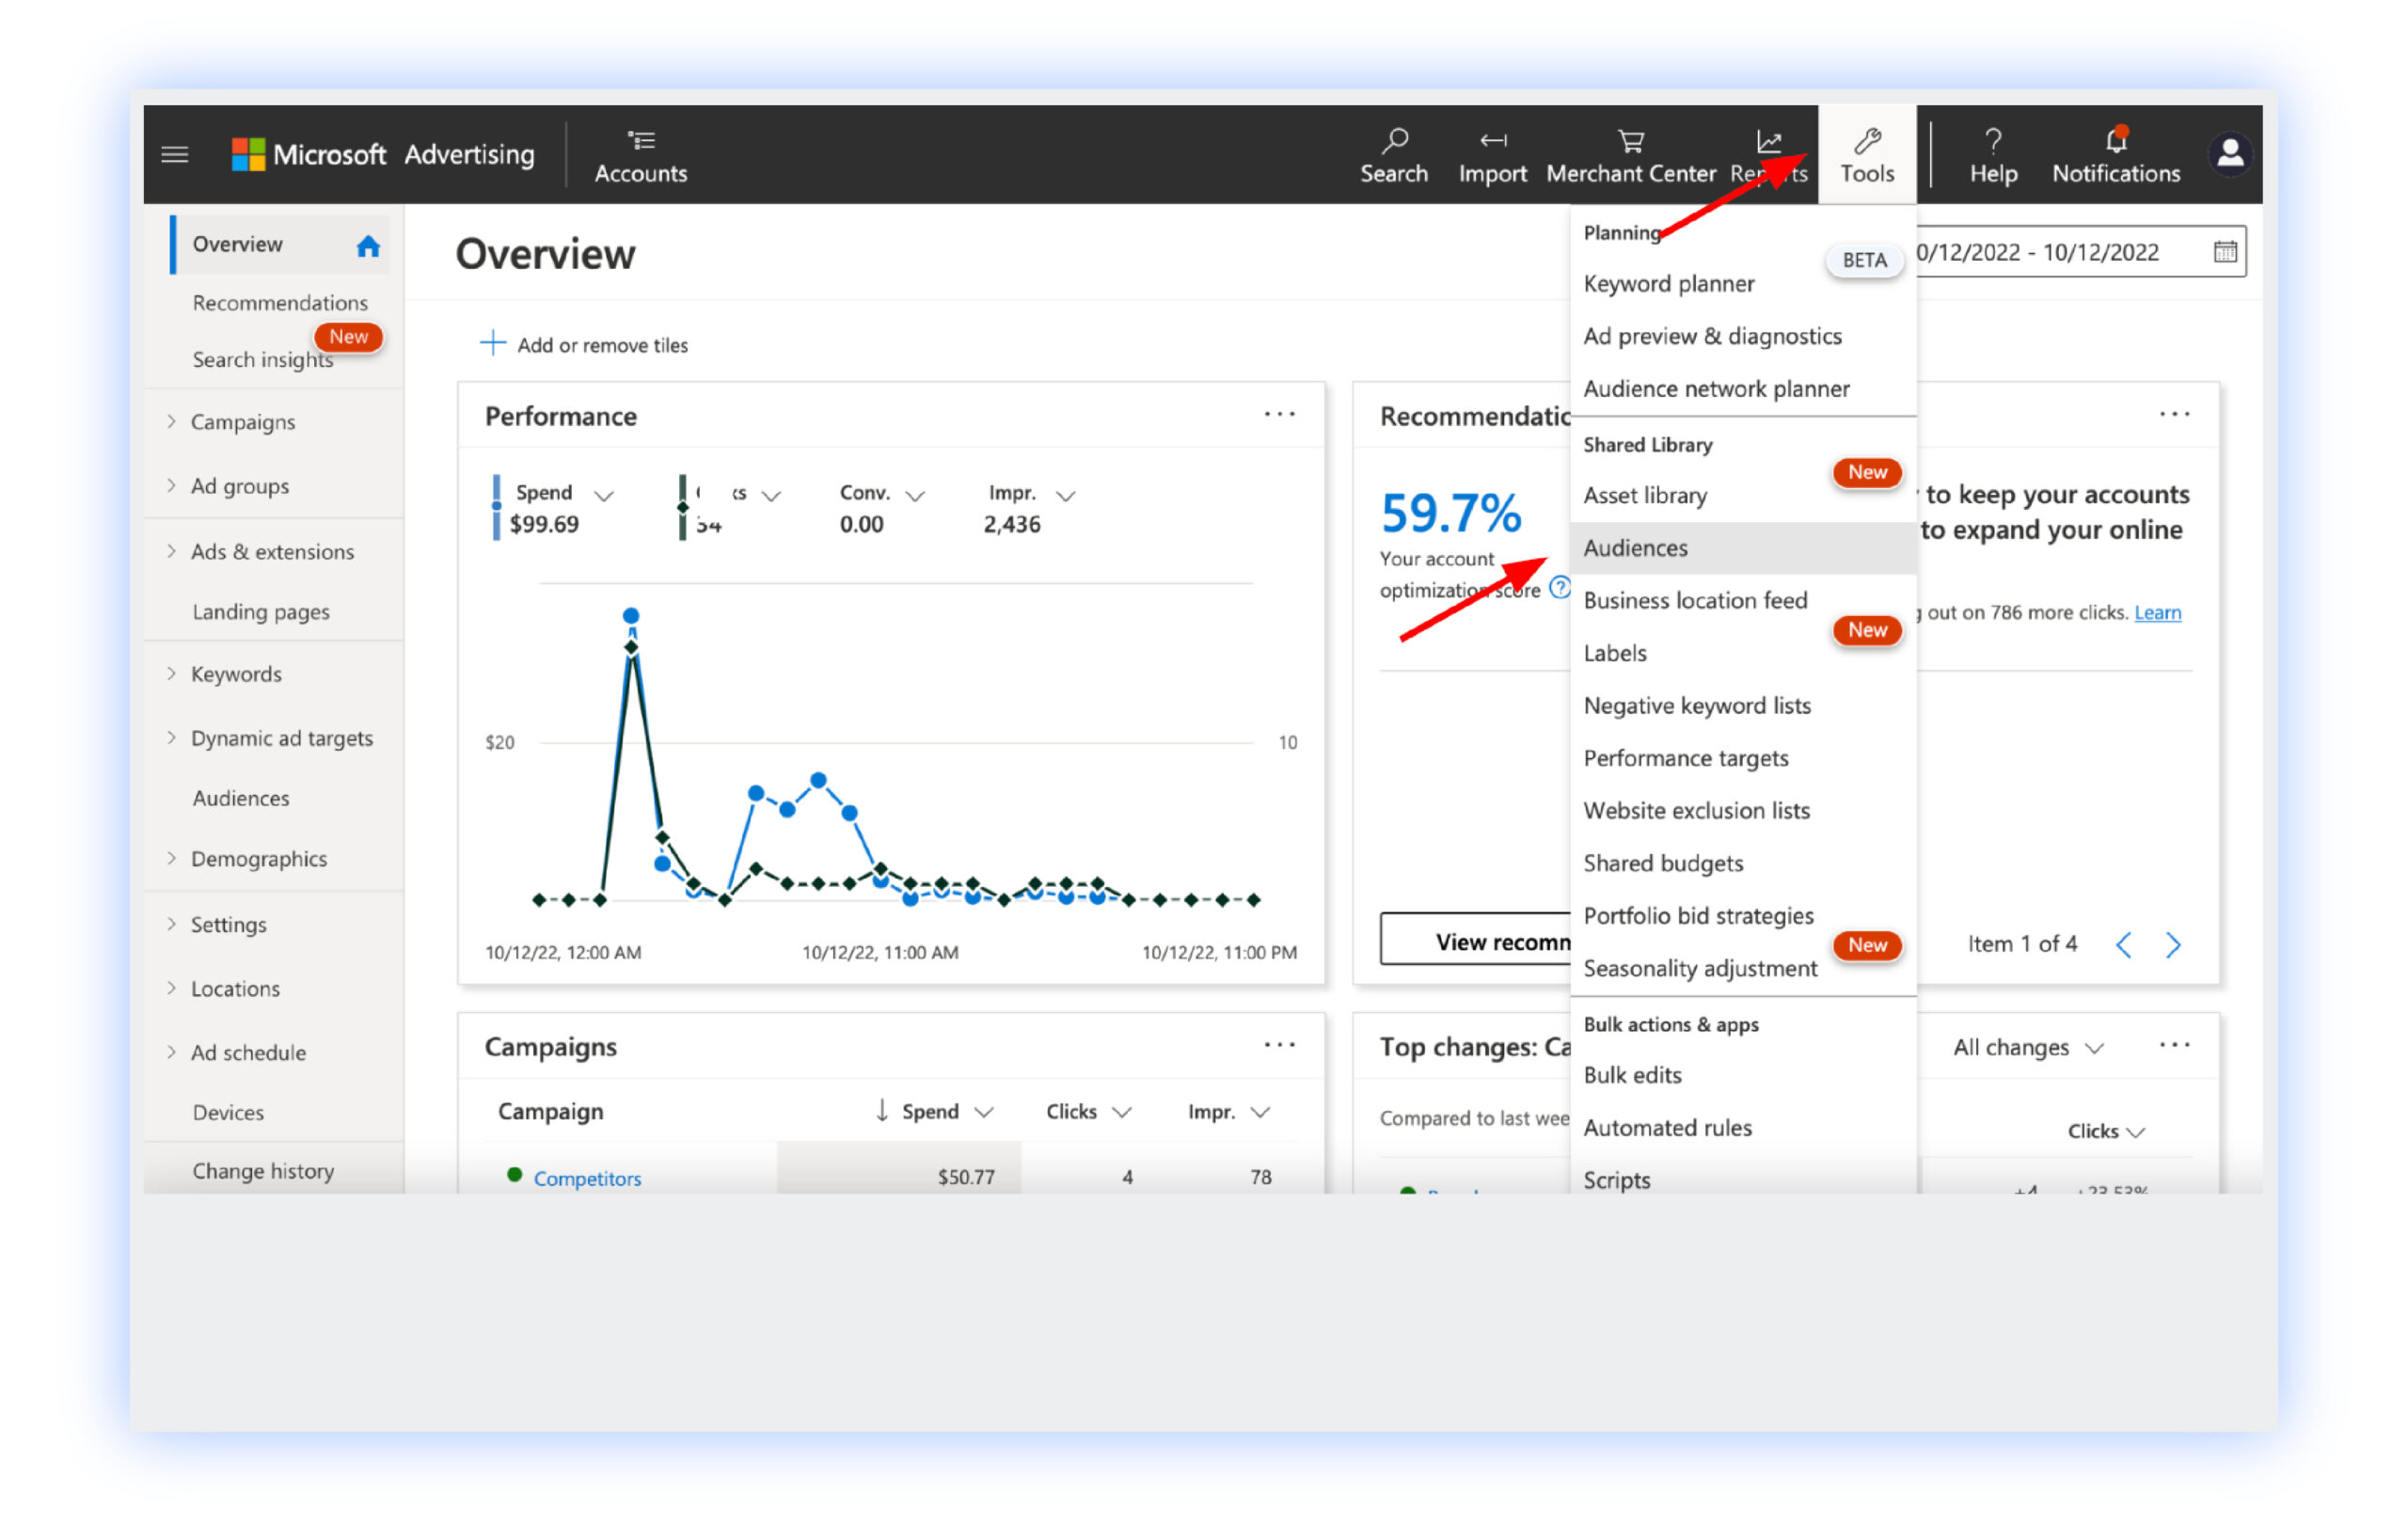This screenshot has width=2408, height=1521.
Task: Expand Dynamic ad targets in sidebar
Action: [171, 737]
